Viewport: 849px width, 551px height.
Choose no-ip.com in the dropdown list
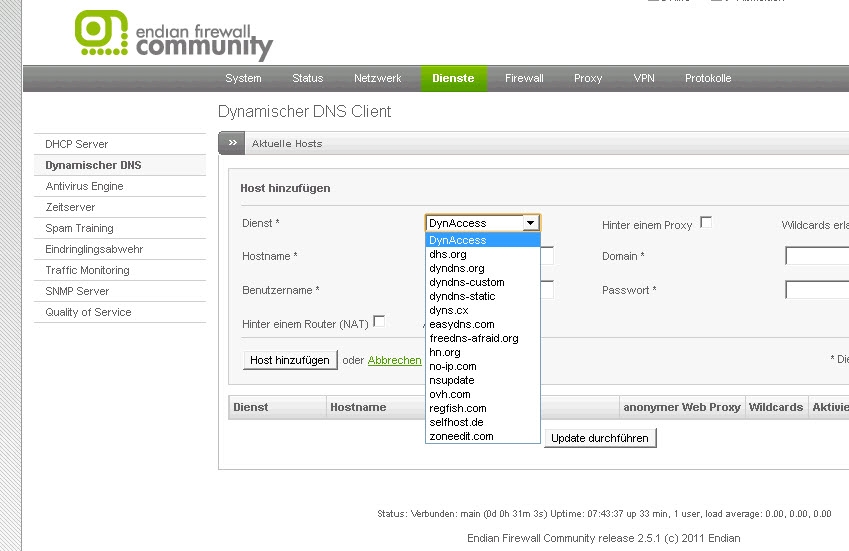click(453, 366)
